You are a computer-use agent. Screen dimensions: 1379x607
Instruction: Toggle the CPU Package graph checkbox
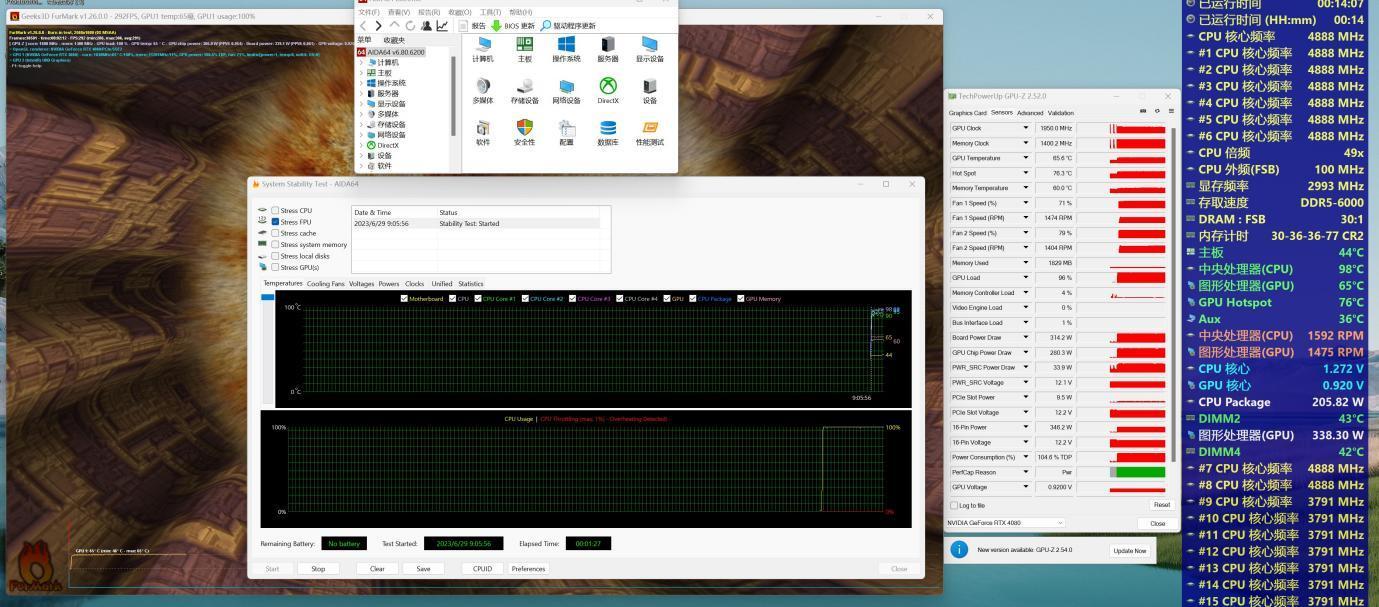click(x=692, y=298)
